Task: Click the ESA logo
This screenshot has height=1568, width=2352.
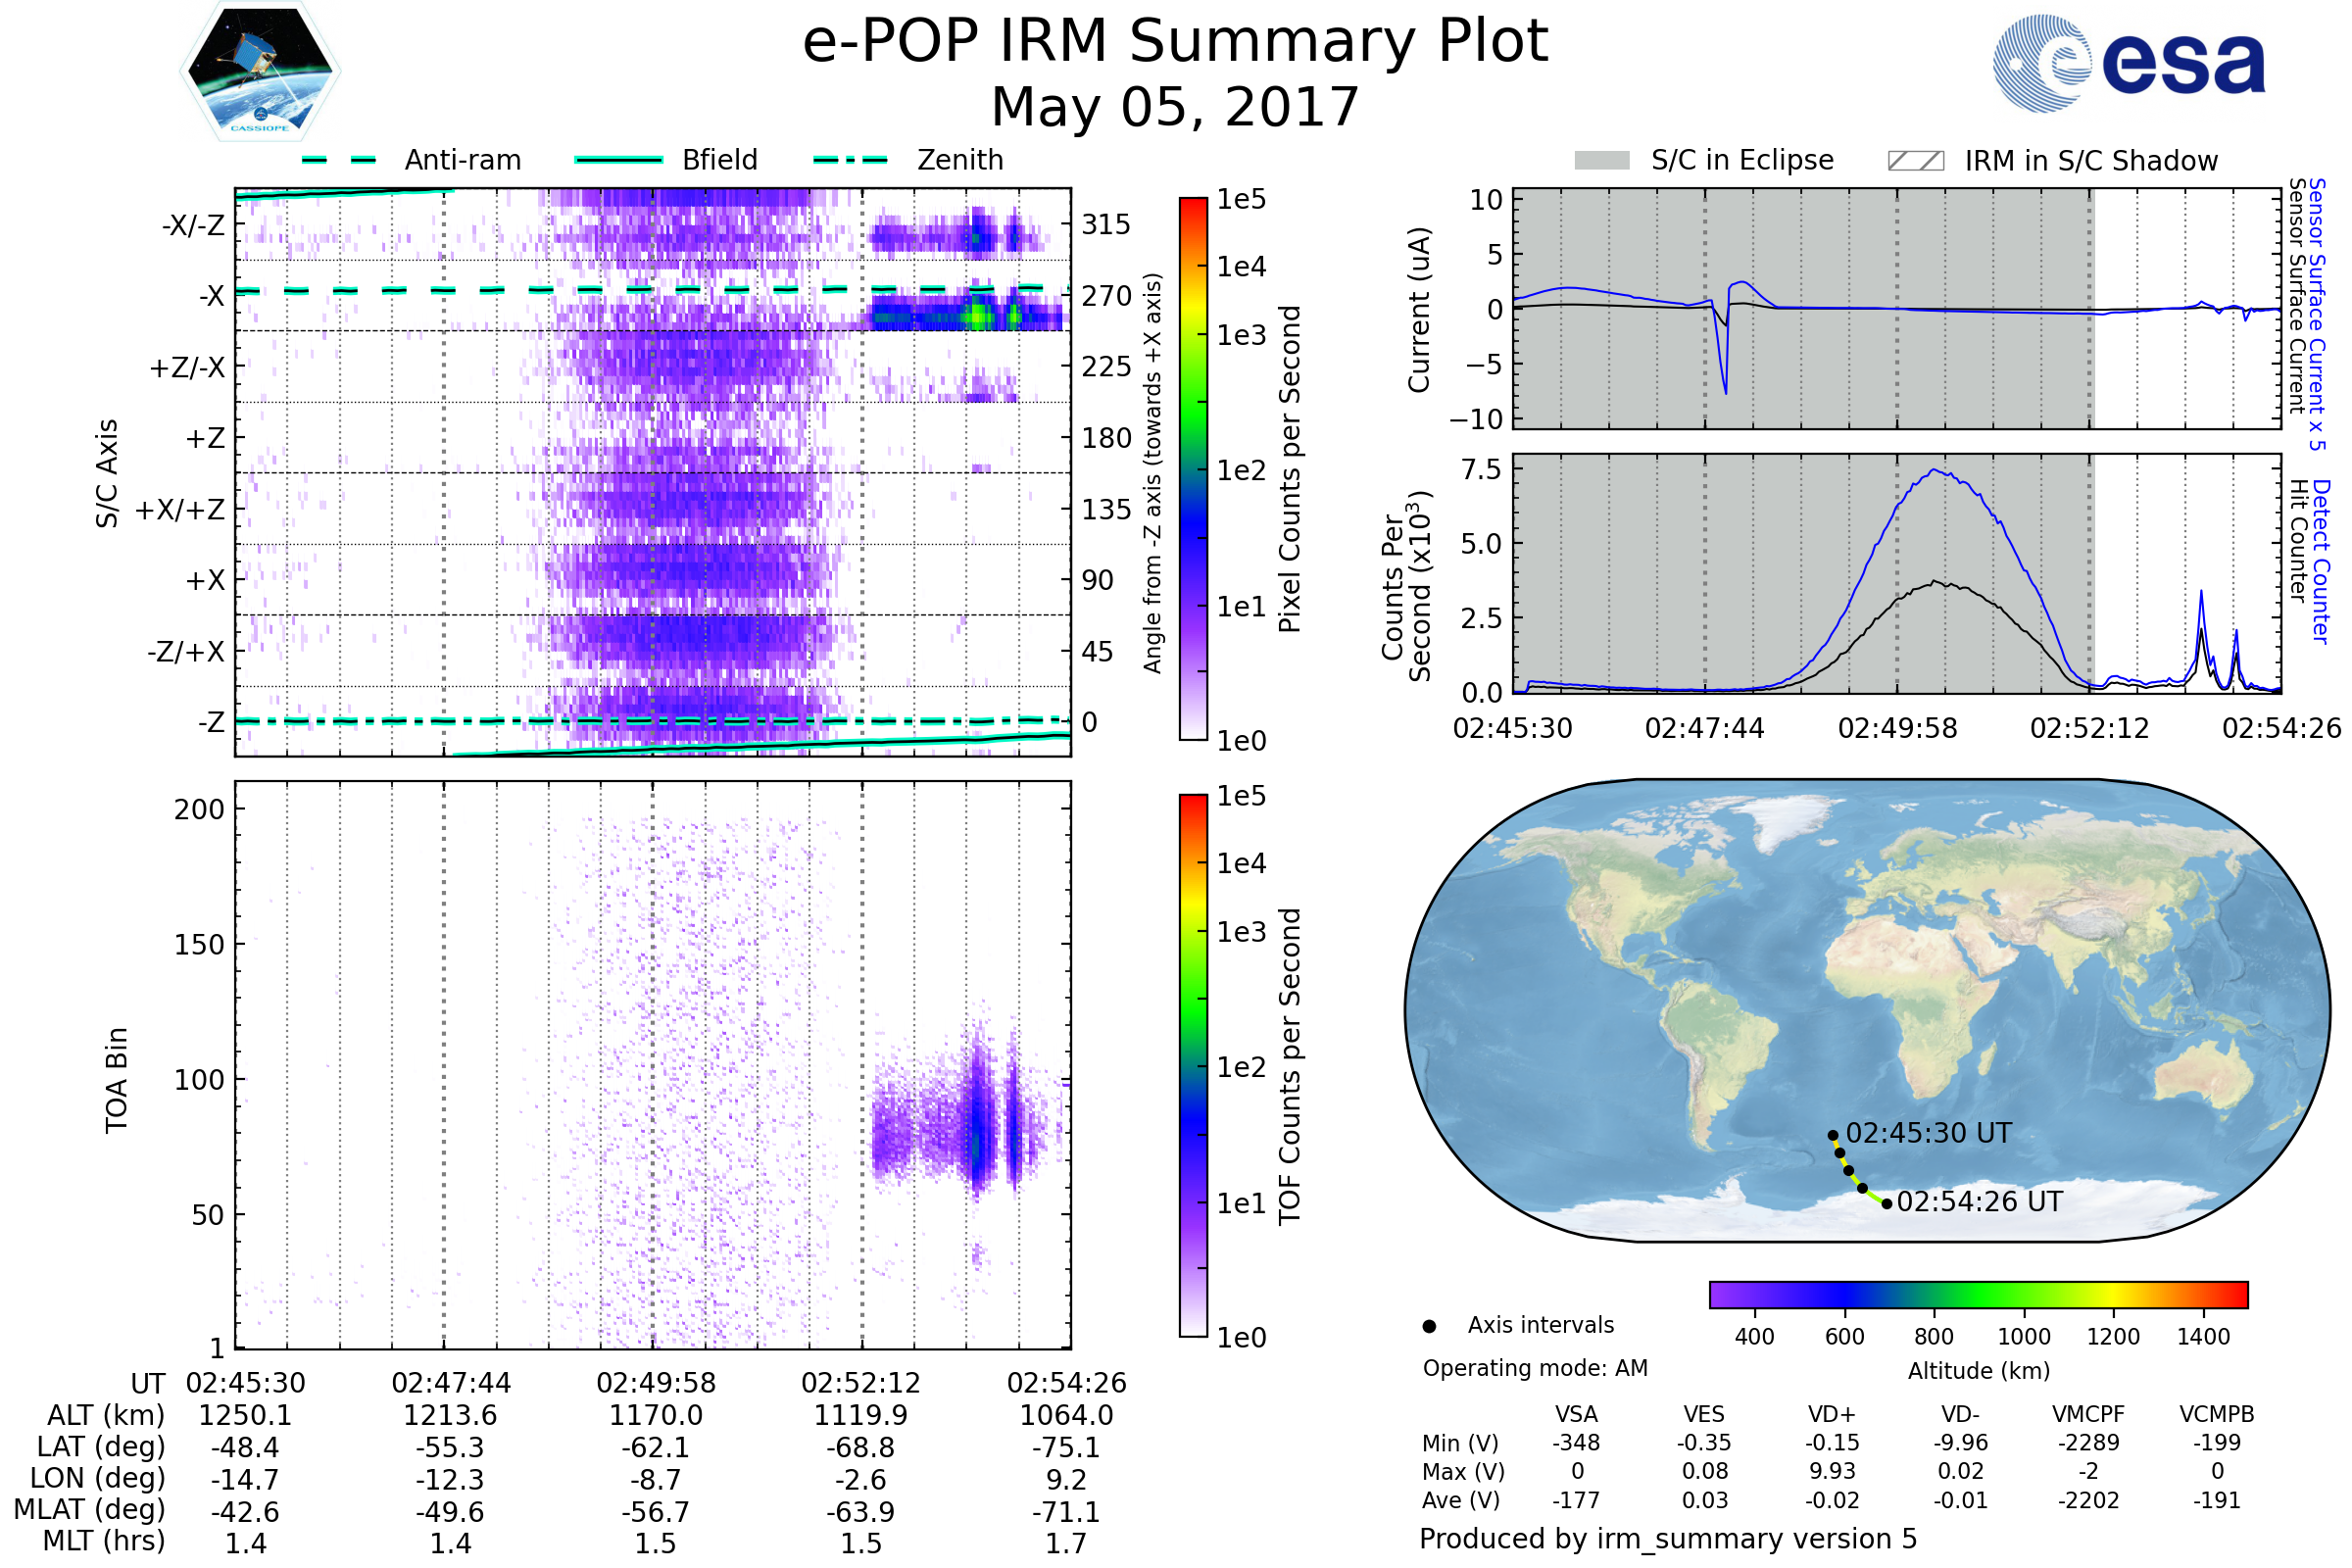Action: (2130, 63)
